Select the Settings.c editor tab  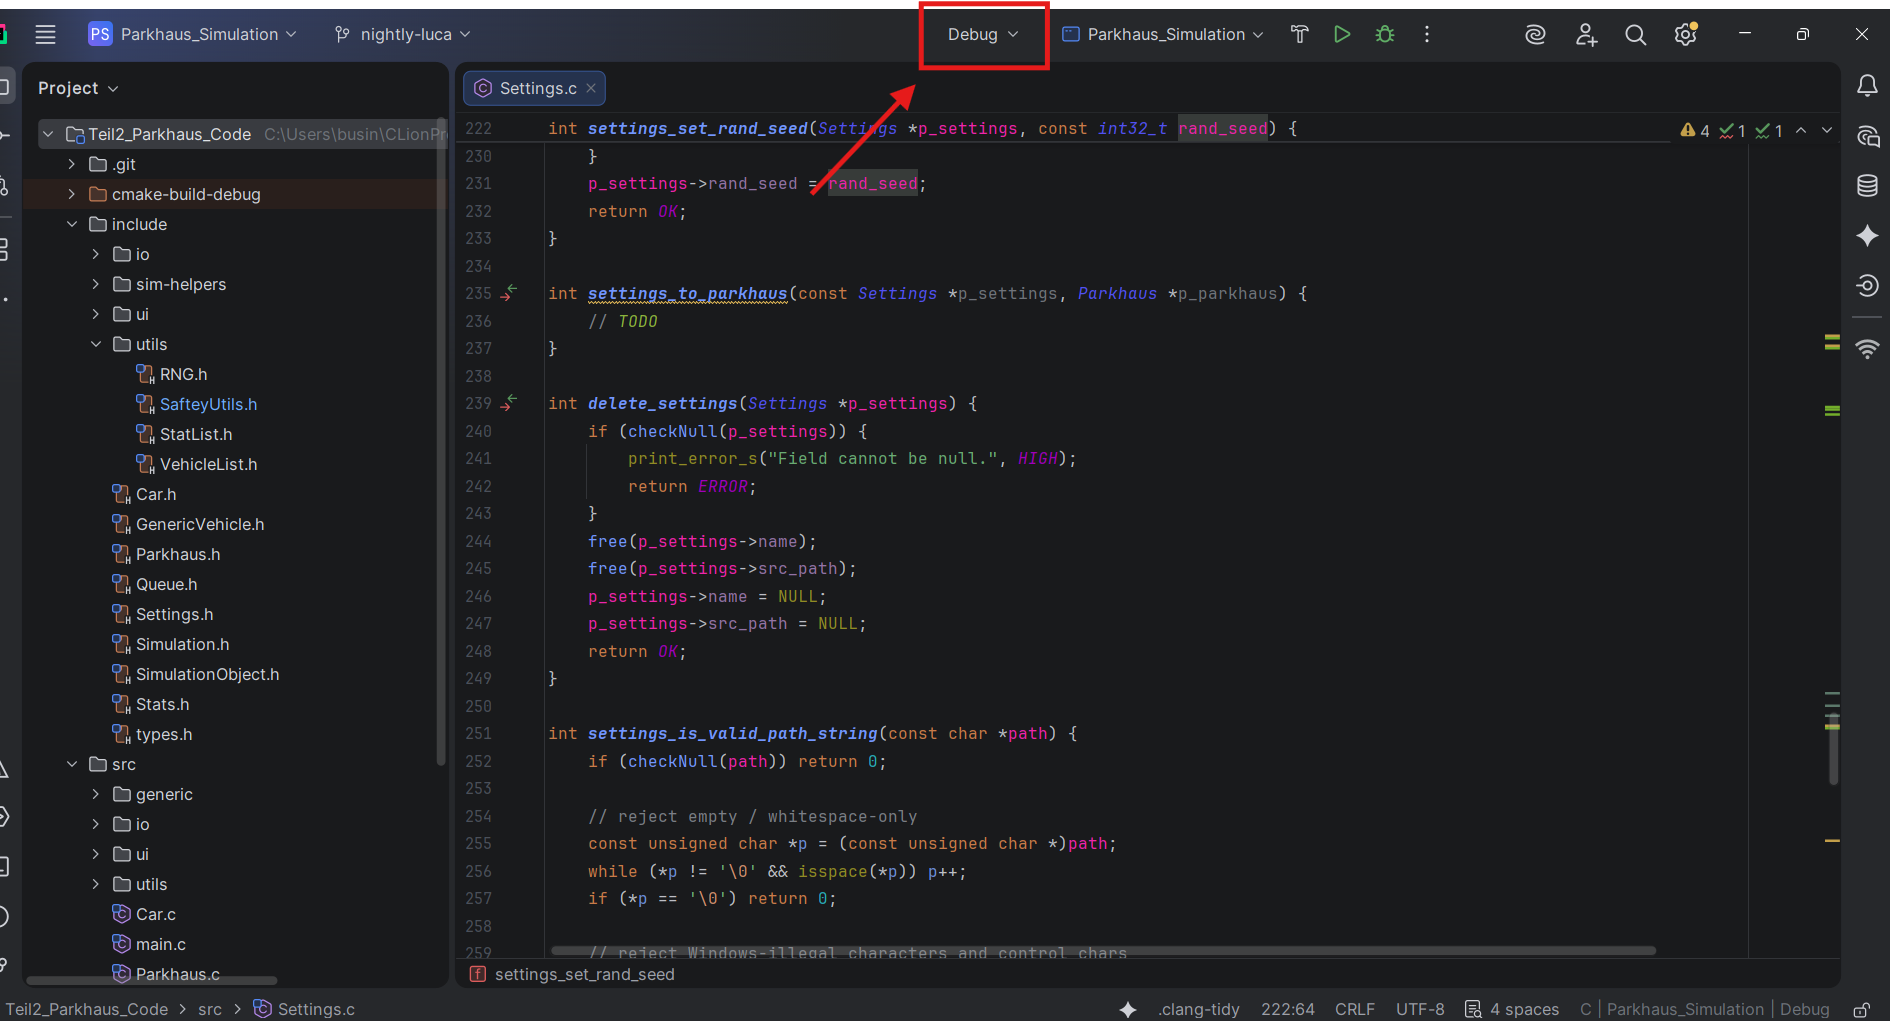(x=534, y=88)
